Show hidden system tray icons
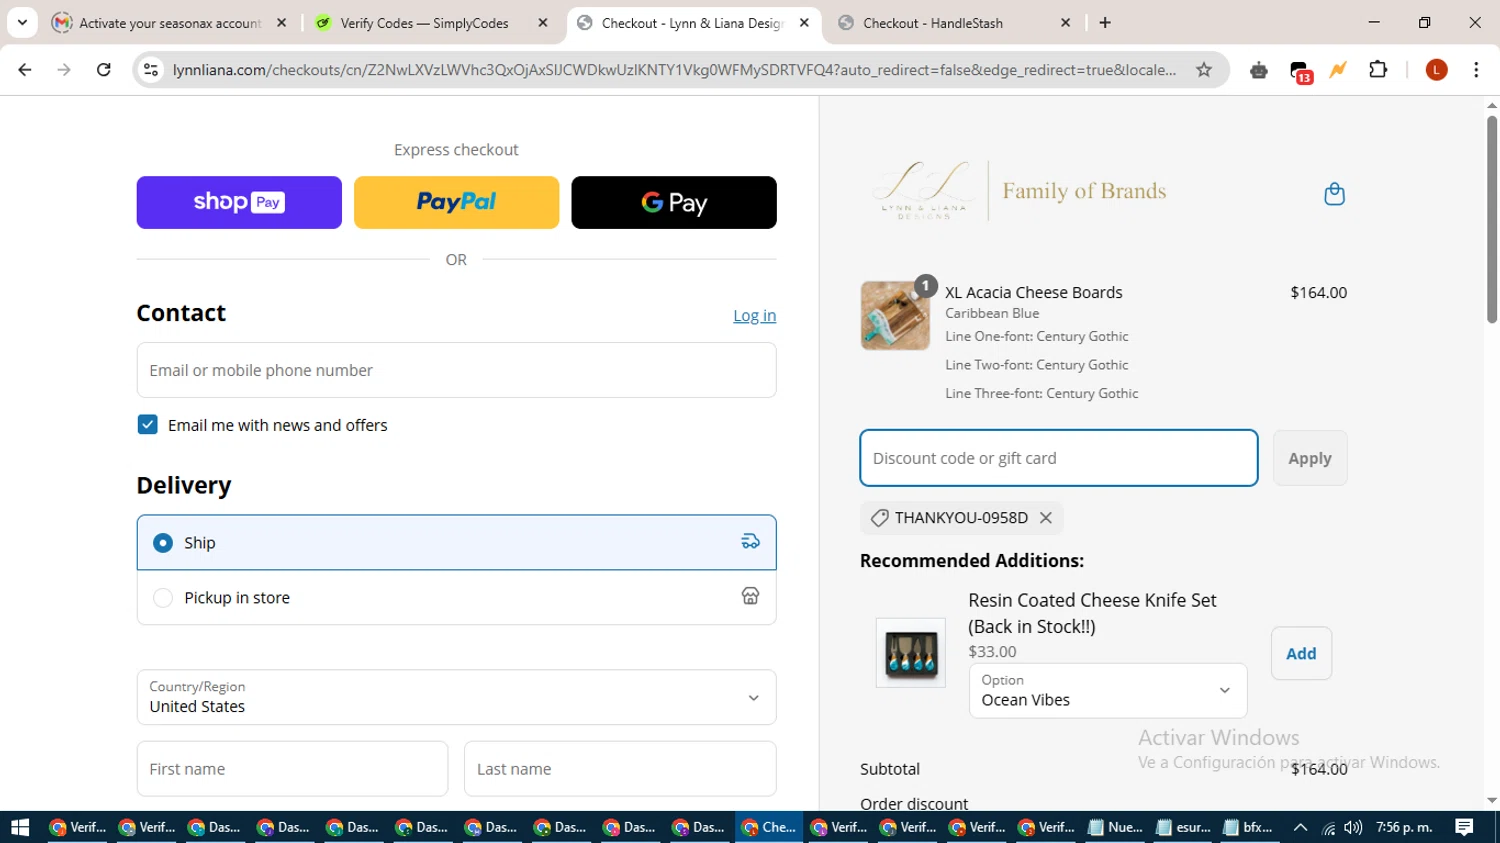The height and width of the screenshot is (843, 1500). coord(1300,827)
